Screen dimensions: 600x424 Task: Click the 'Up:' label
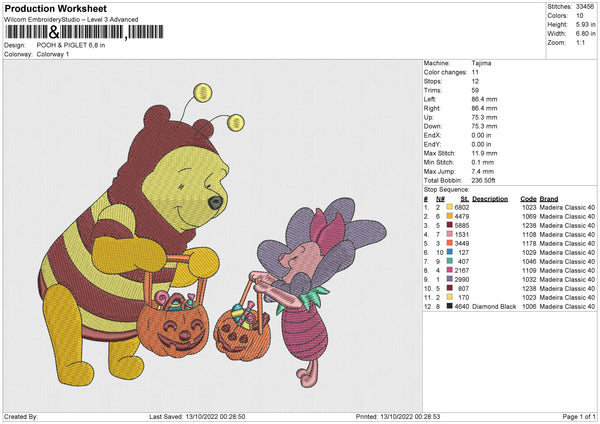coord(428,117)
